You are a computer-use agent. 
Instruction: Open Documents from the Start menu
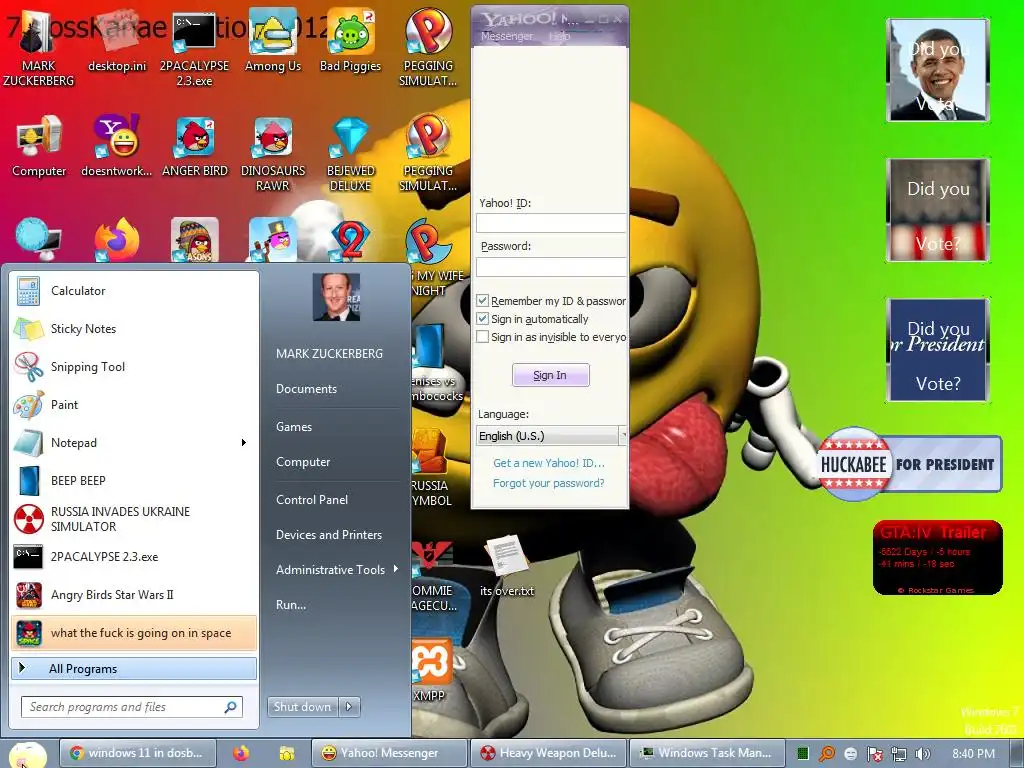(x=306, y=389)
